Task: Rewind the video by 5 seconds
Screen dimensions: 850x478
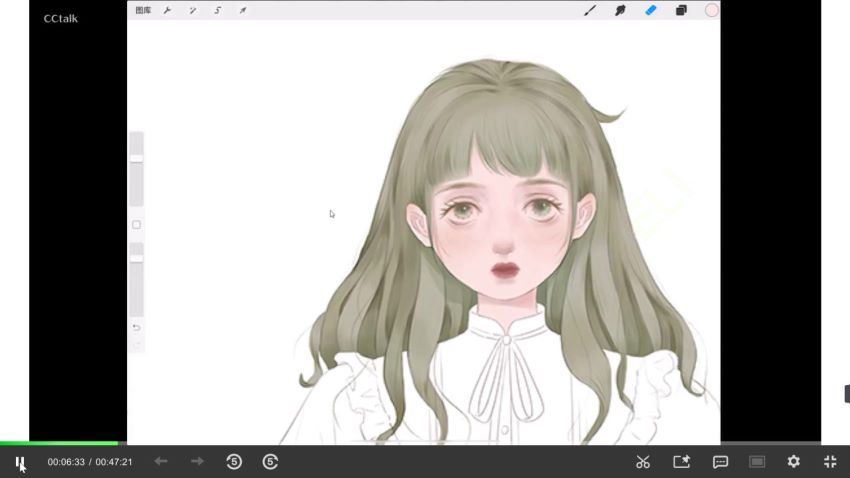Action: coord(234,462)
